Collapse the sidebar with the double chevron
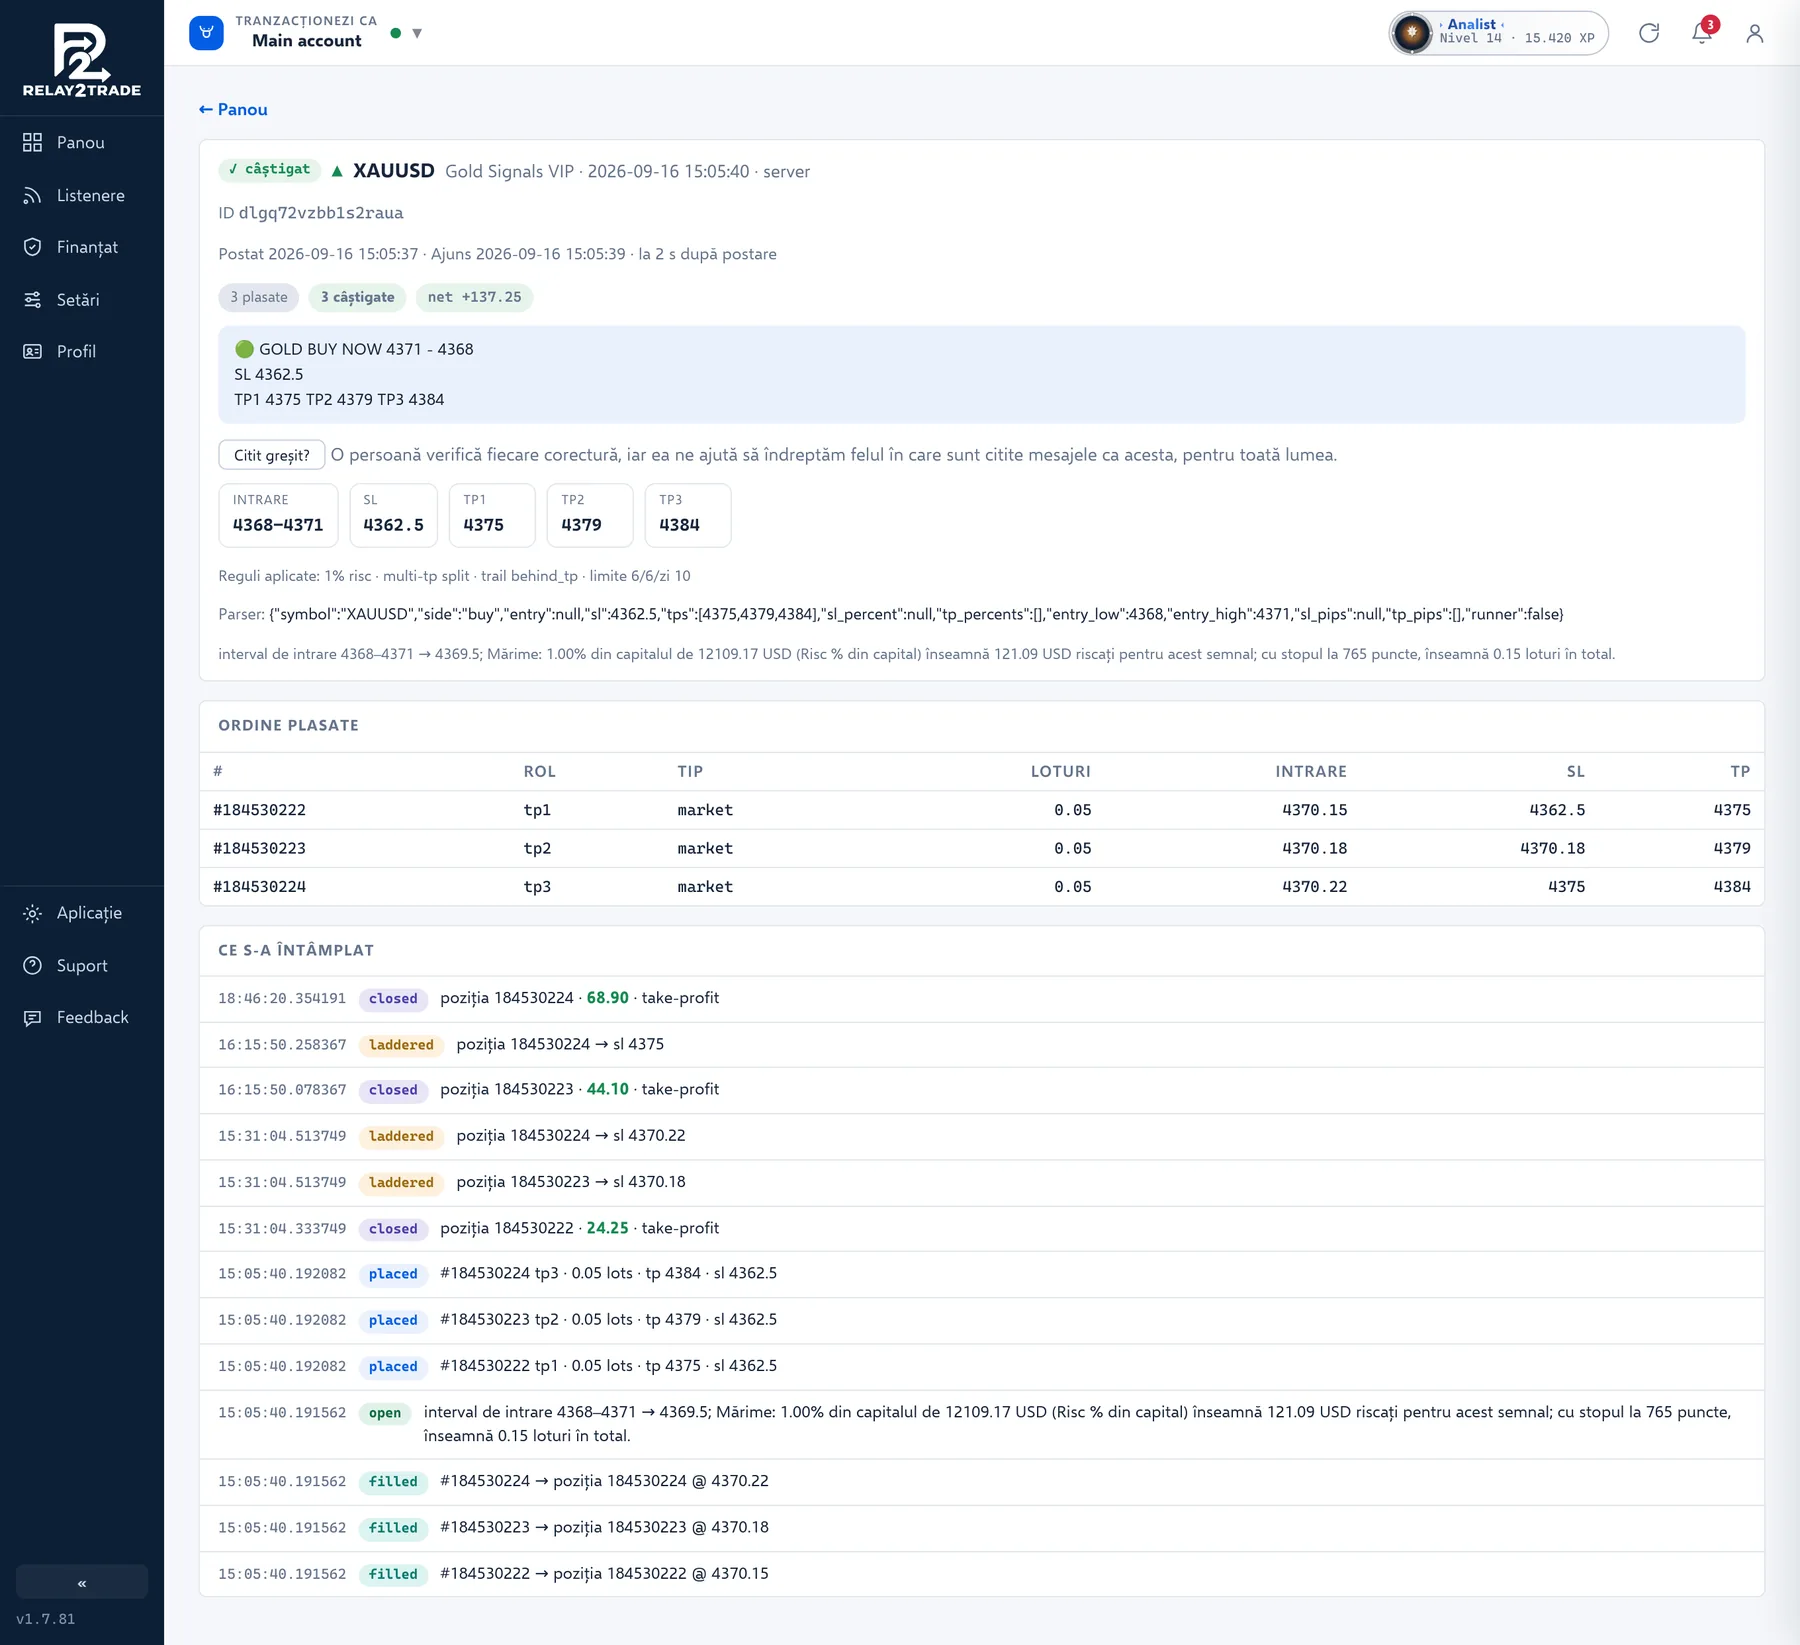Screen dimensions: 1800x1645 (82, 1582)
